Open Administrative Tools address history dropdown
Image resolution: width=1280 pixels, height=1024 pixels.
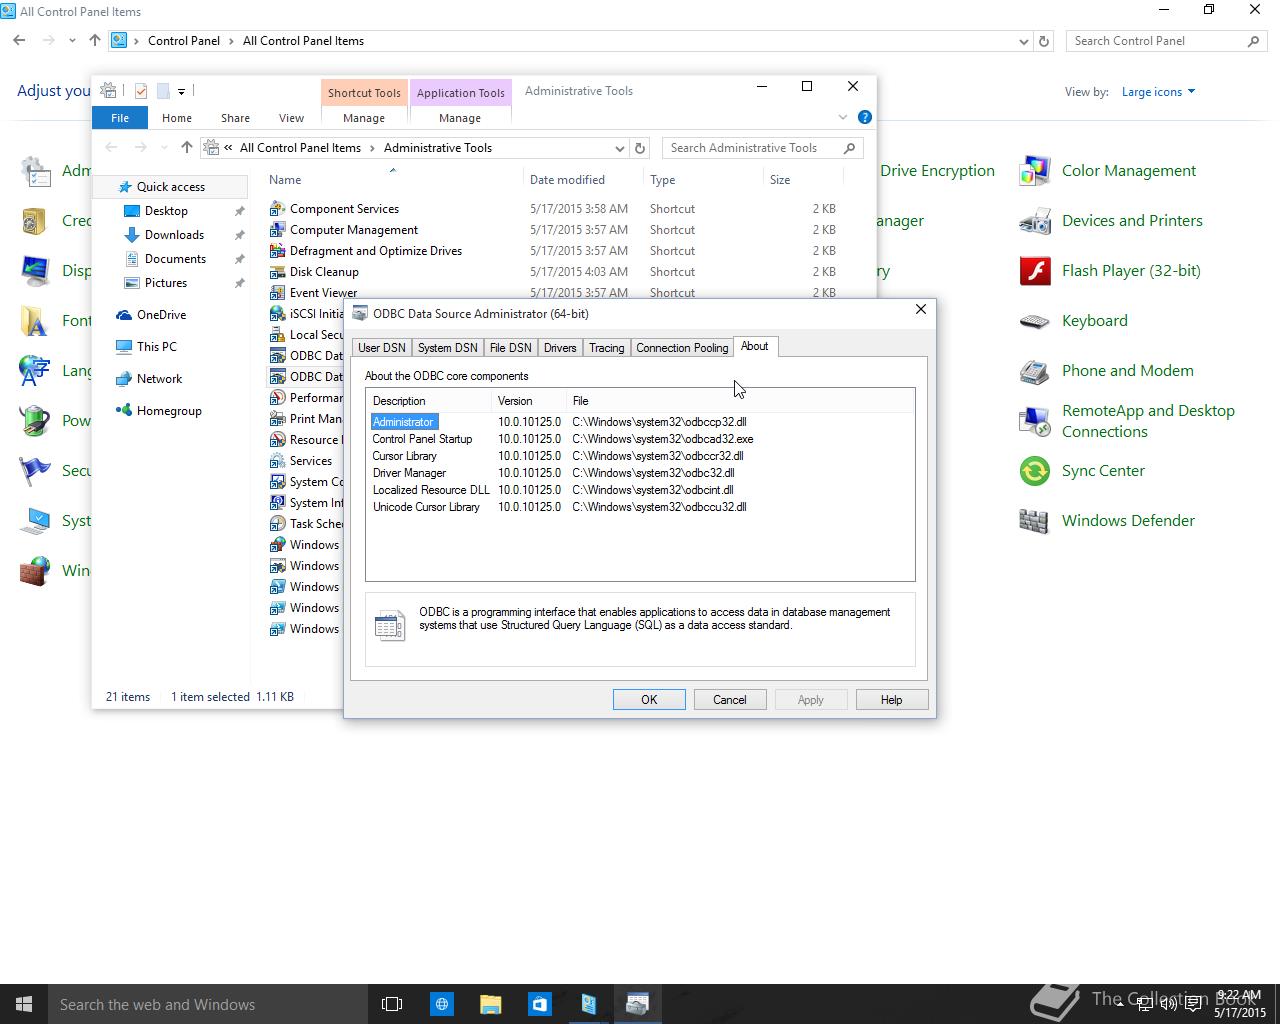point(620,148)
